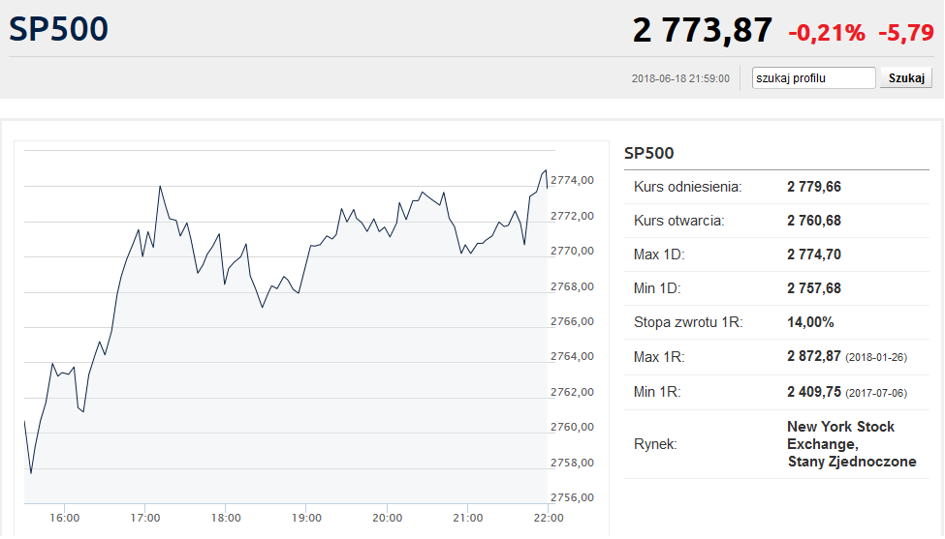
Task: Click the 19:00 time axis marker
Action: 306,518
